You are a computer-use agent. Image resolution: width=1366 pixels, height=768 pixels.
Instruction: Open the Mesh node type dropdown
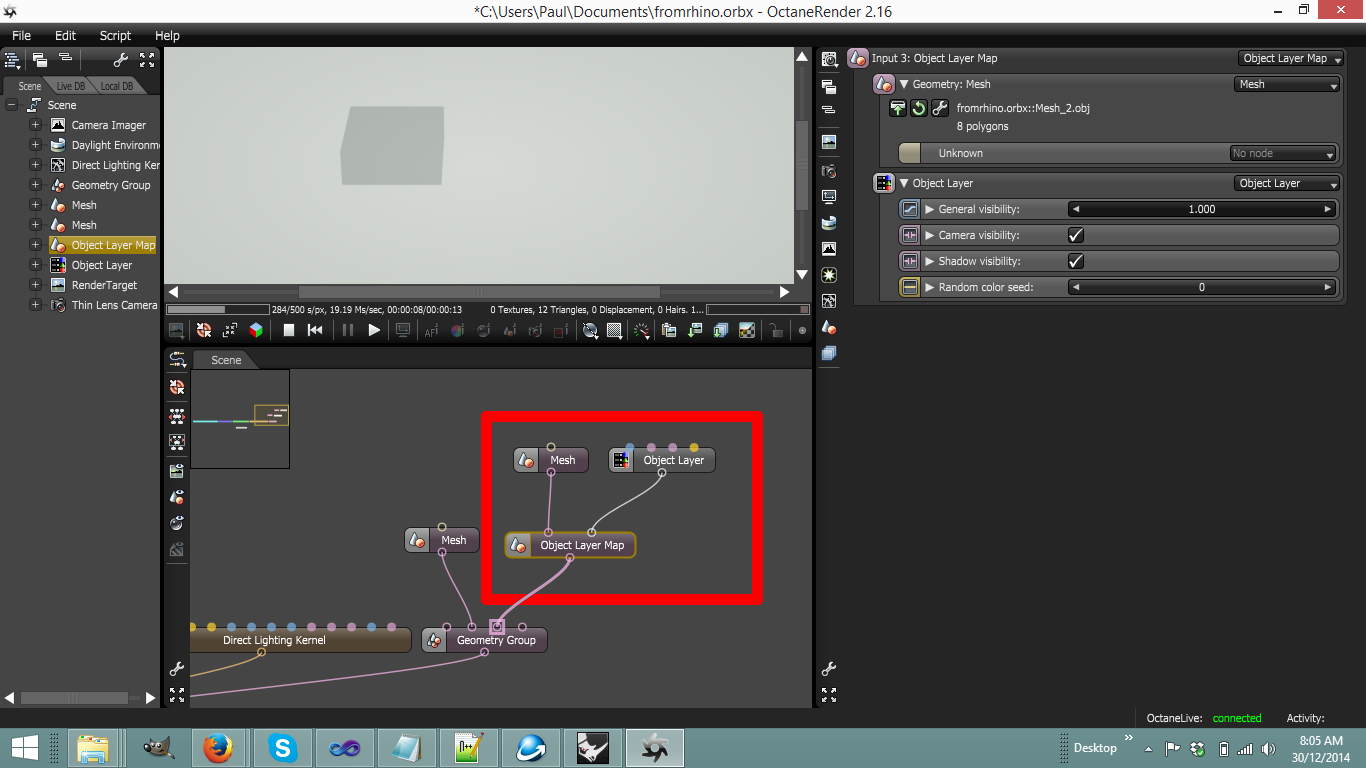(1288, 84)
